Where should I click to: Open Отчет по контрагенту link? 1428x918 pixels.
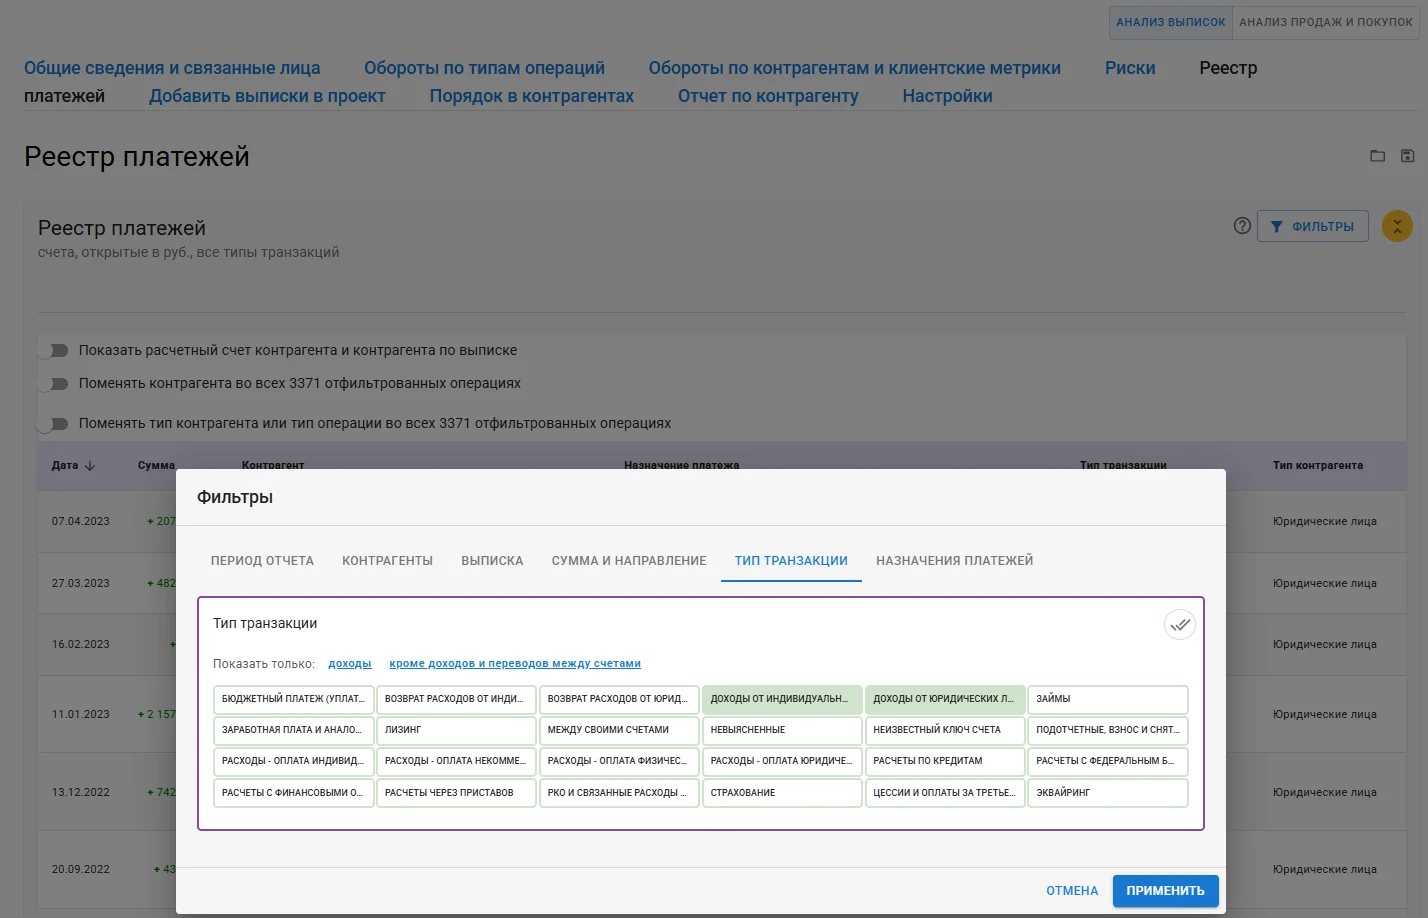tap(768, 96)
